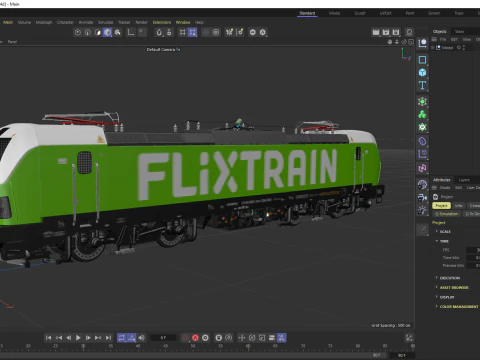Go to the end of timeline
480x360 pixels.
point(108,338)
